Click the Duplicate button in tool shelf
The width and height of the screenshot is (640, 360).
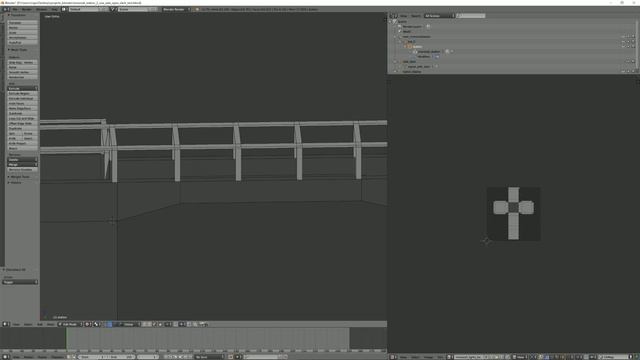(22, 128)
